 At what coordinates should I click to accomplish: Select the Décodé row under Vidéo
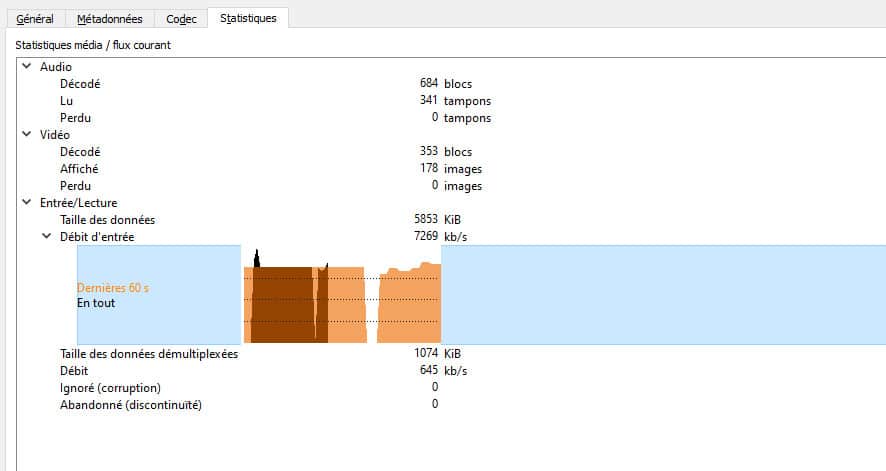click(x=80, y=152)
